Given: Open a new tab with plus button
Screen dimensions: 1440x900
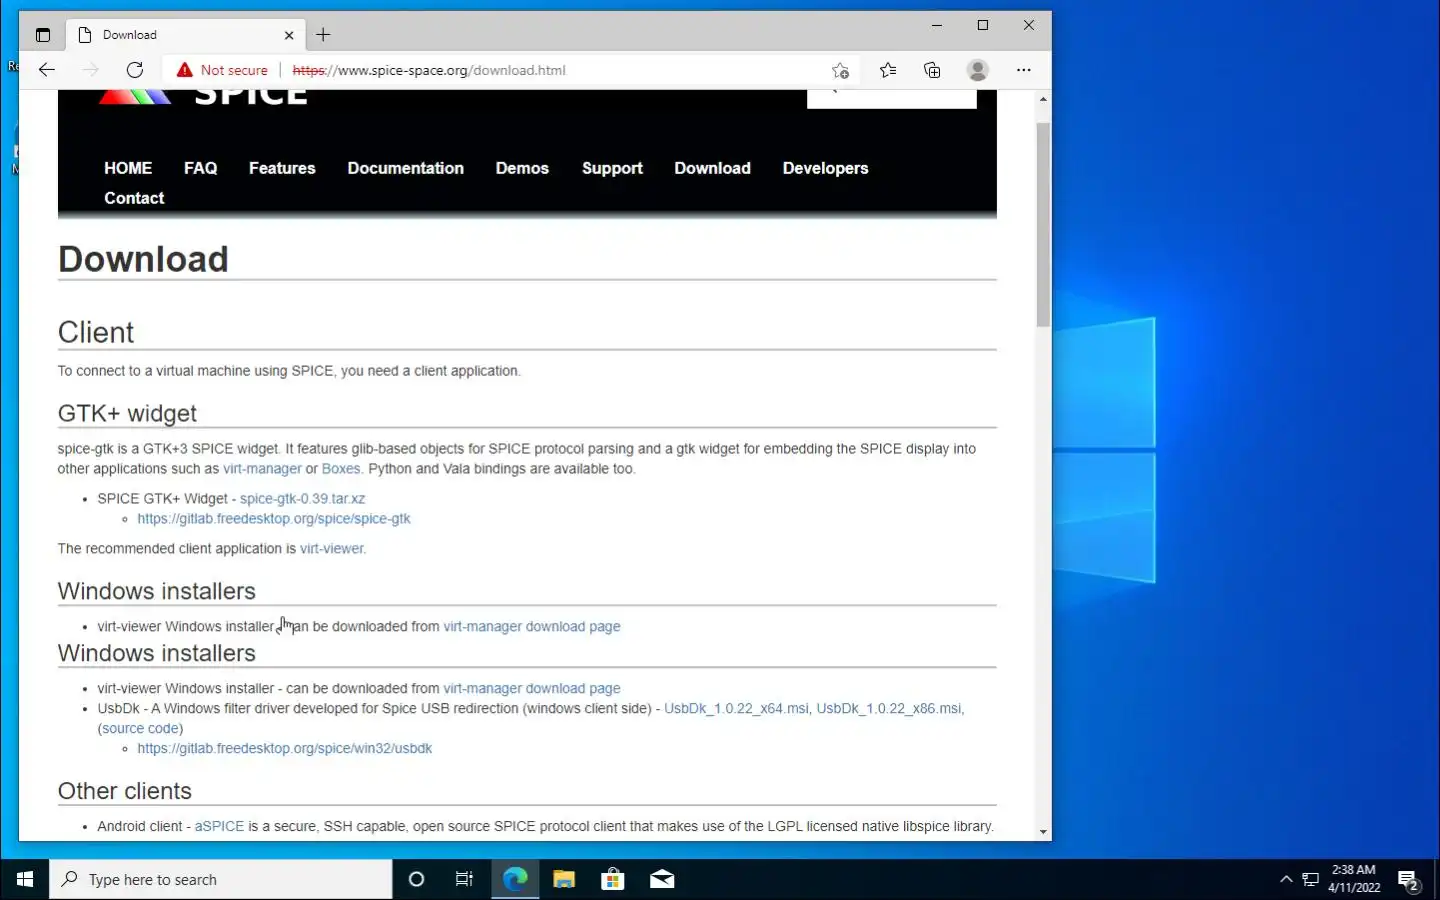Looking at the screenshot, I should (x=323, y=35).
